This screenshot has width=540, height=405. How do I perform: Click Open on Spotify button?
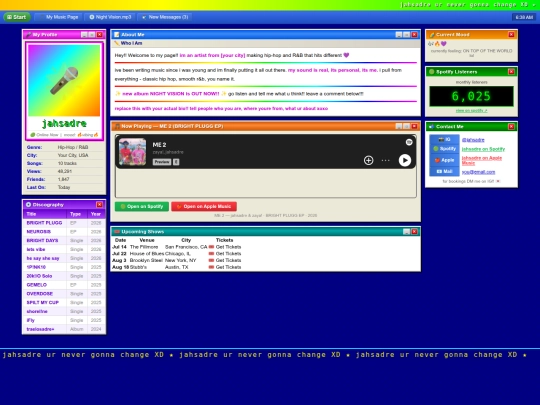click(142, 206)
